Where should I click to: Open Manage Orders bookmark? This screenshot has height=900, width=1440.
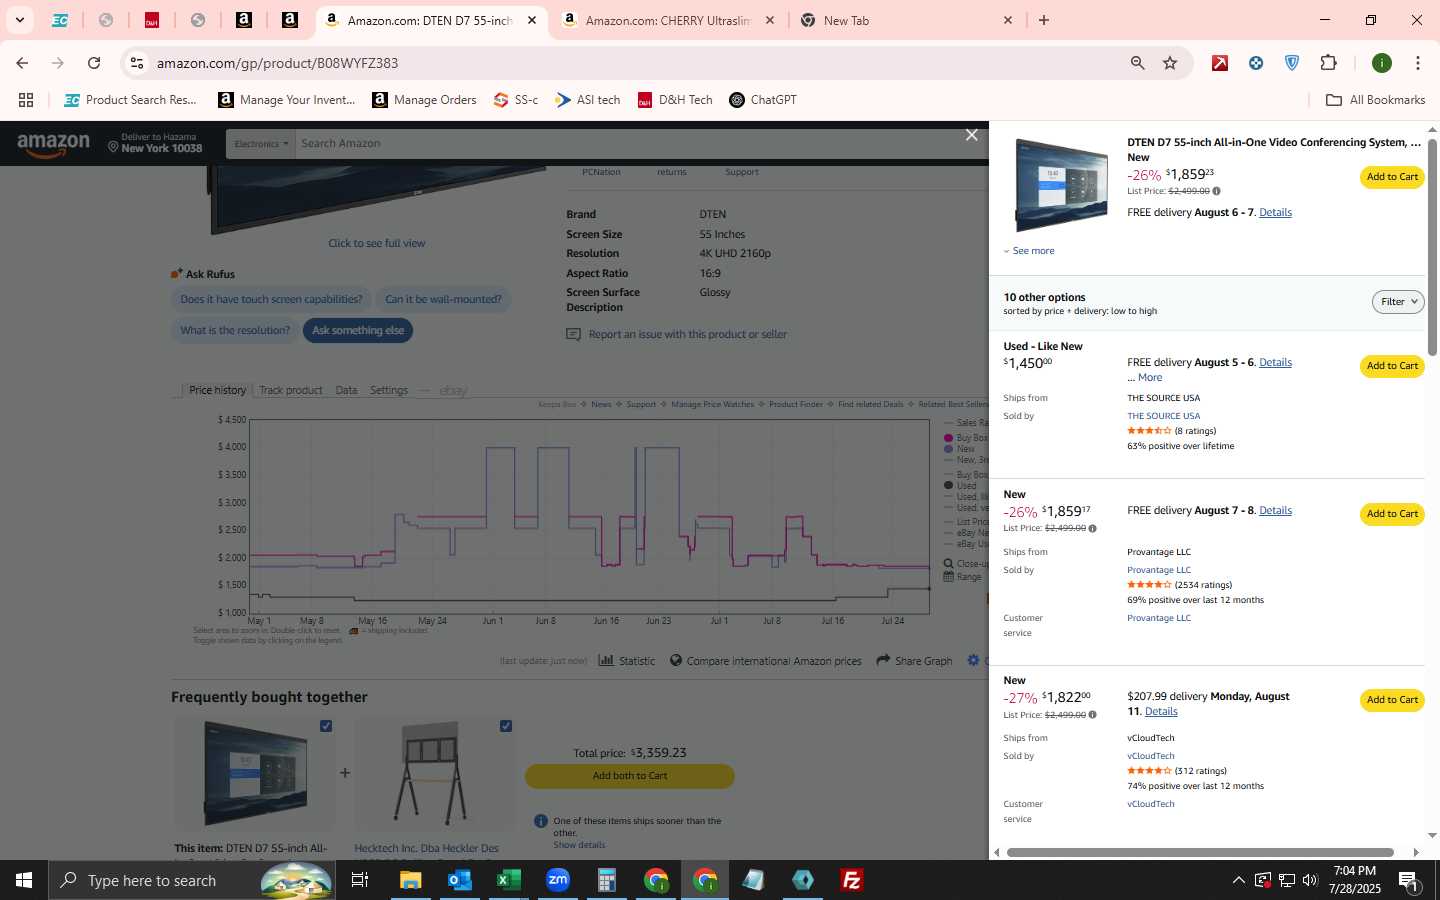pyautogui.click(x=424, y=100)
